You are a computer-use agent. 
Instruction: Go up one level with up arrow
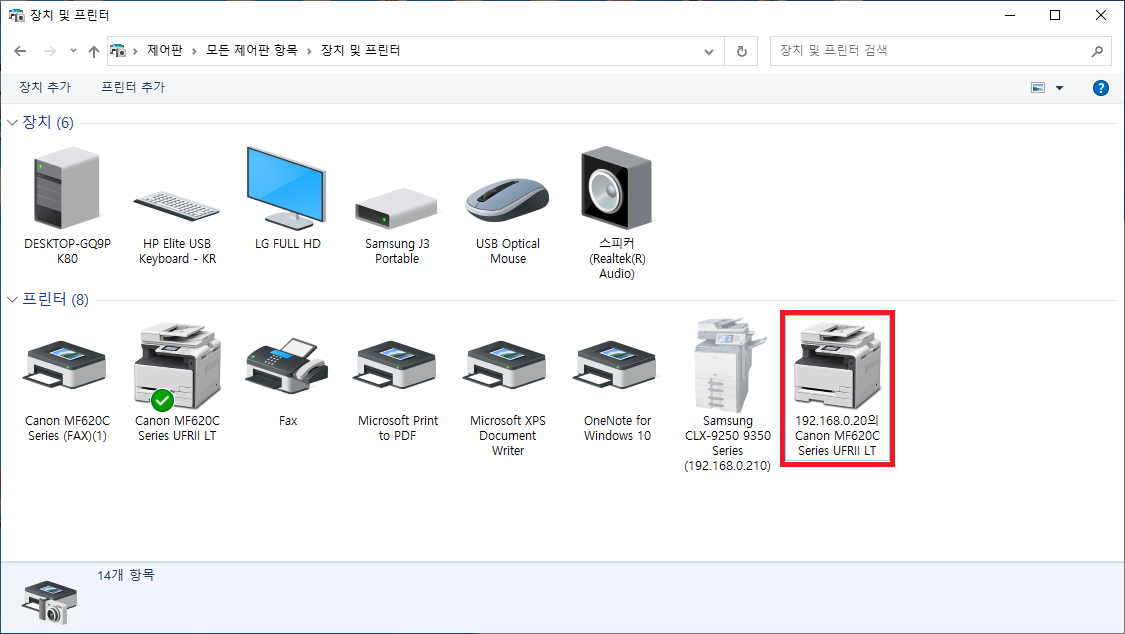click(x=93, y=51)
